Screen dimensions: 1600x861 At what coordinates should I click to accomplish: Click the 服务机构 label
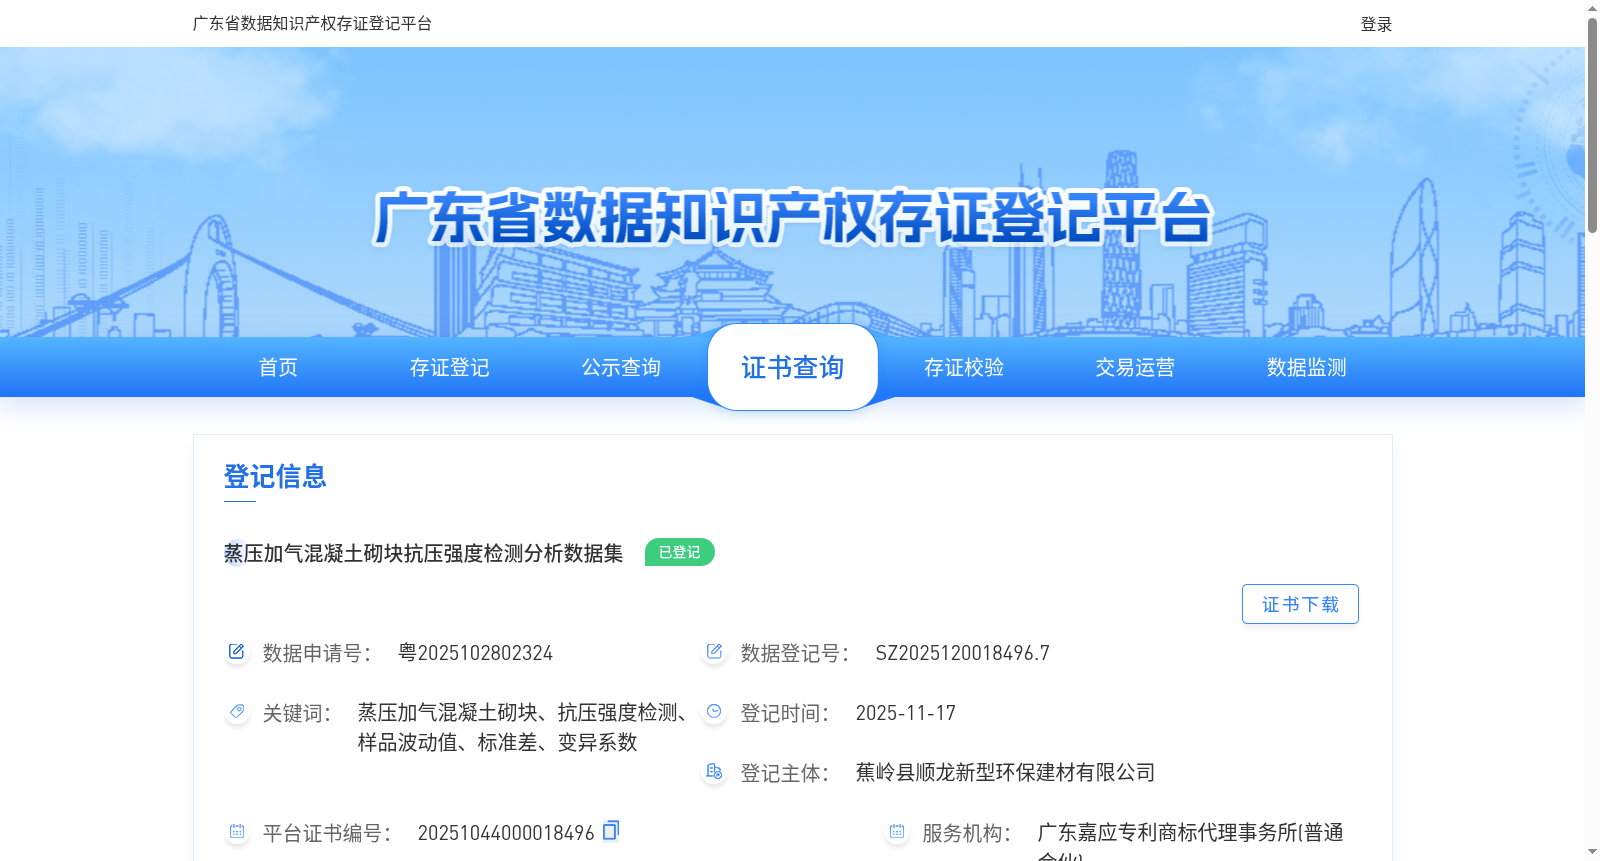[967, 833]
